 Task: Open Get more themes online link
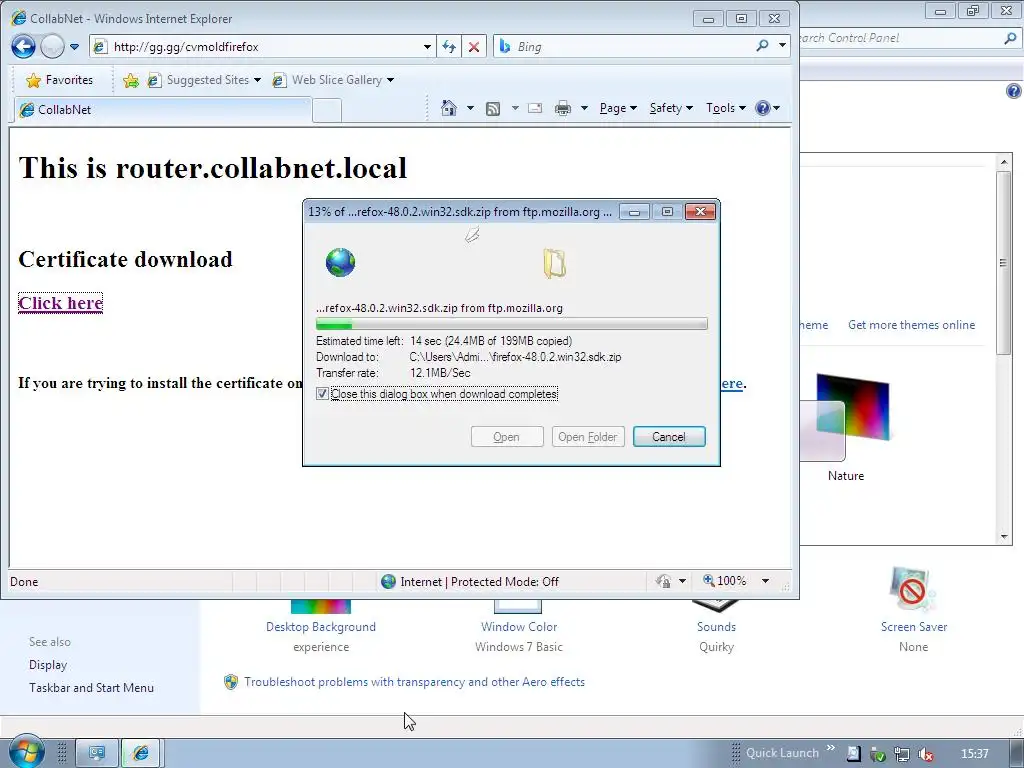click(x=911, y=325)
